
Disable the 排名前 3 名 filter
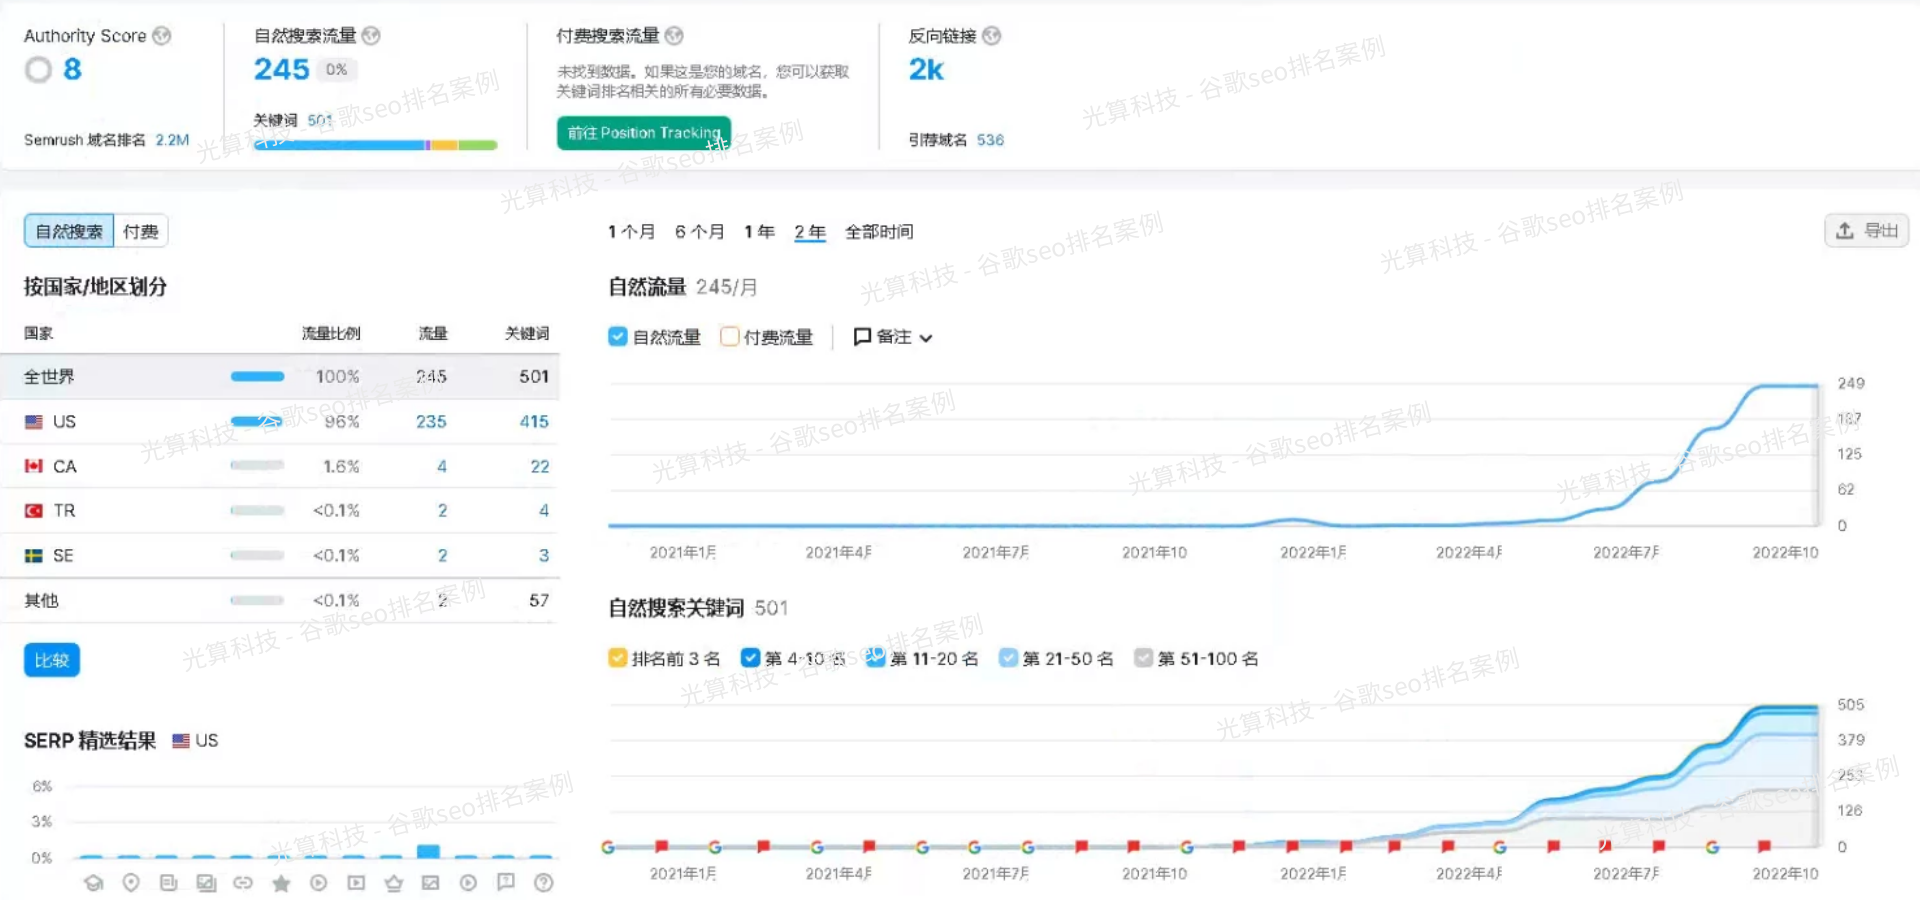click(617, 658)
